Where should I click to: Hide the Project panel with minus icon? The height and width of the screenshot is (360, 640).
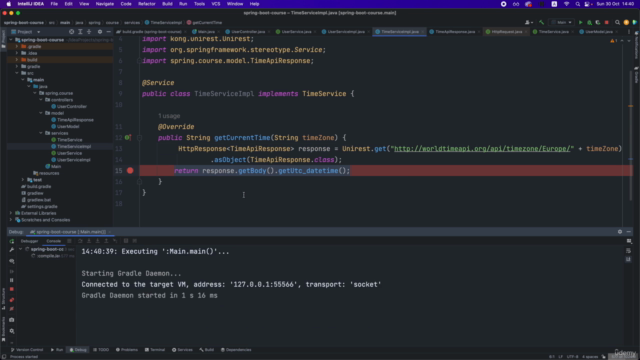pyautogui.click(x=108, y=31)
